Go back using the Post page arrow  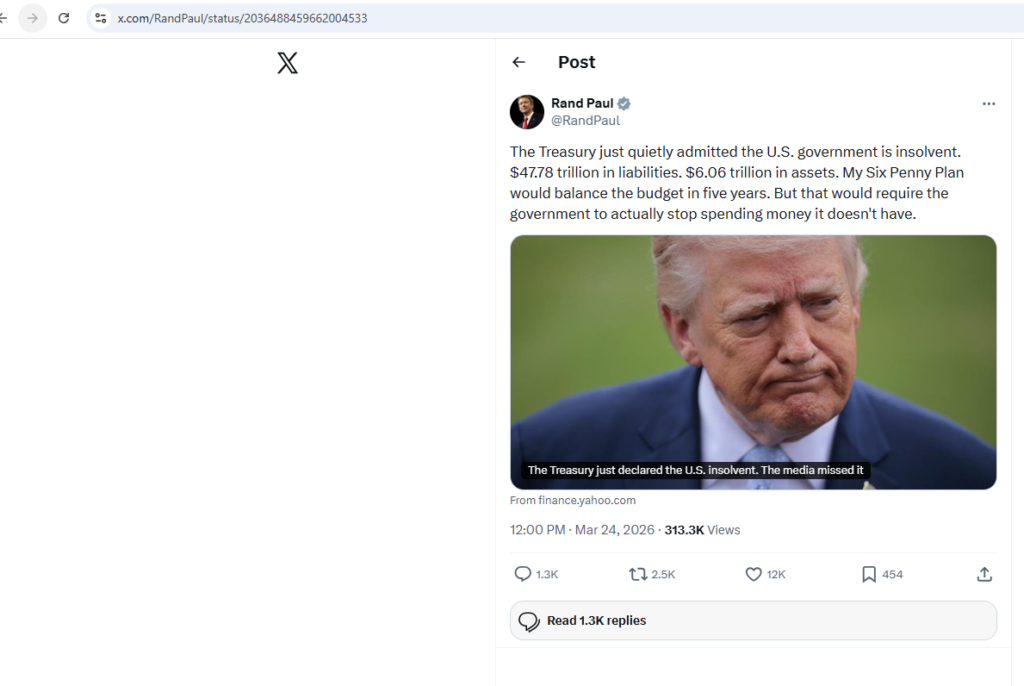tap(518, 62)
